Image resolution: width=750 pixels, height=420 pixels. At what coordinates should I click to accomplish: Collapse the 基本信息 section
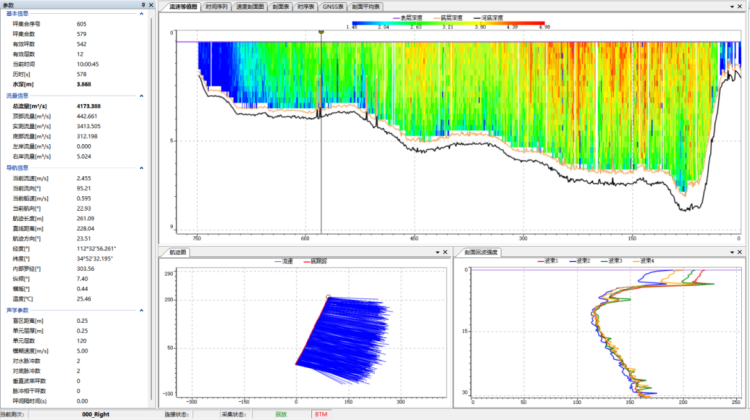(x=141, y=14)
